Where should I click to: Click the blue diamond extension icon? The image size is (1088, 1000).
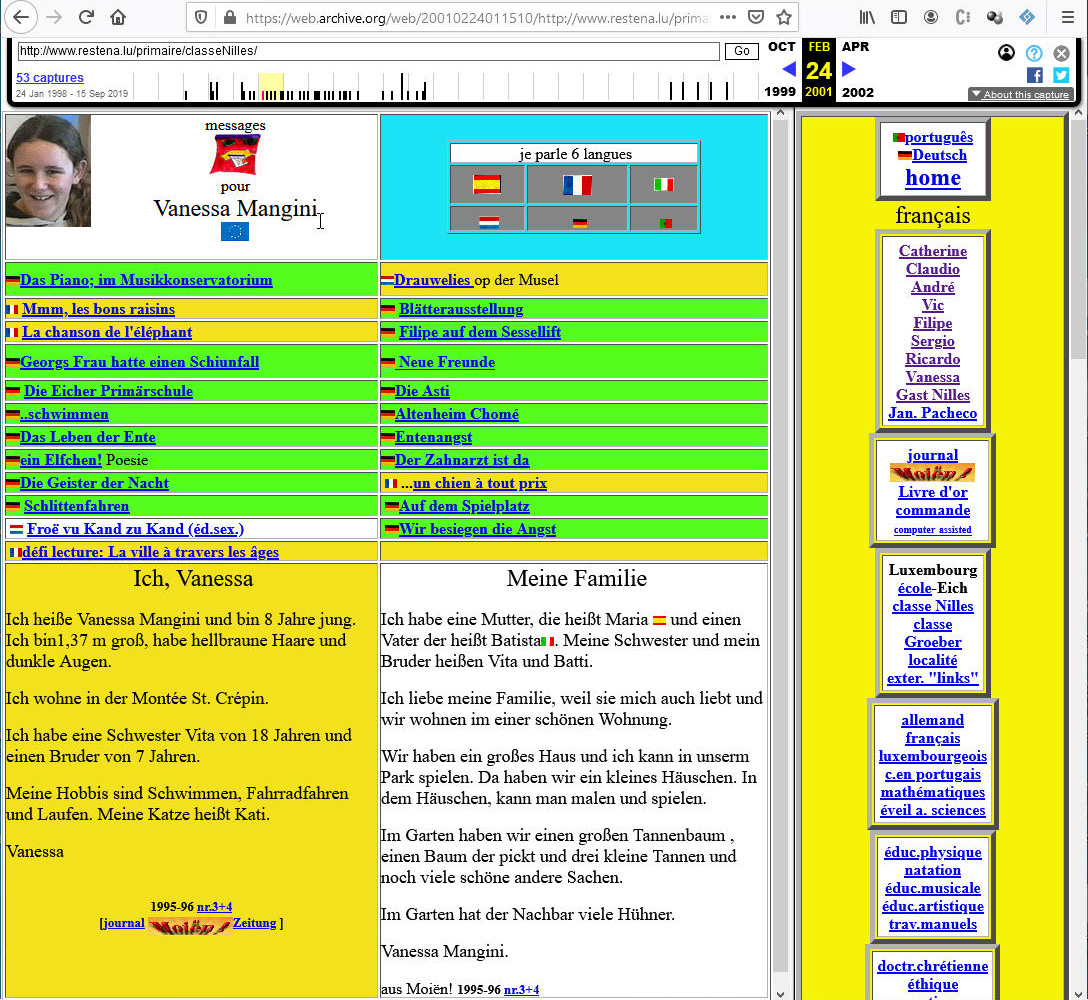click(1027, 17)
